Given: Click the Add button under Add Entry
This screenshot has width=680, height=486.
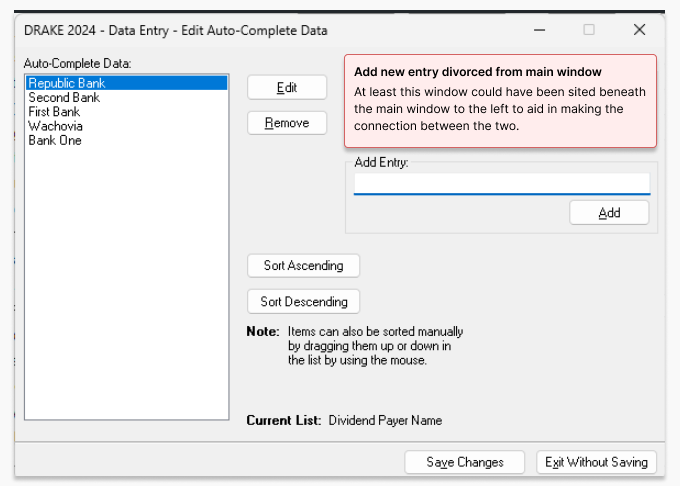Looking at the screenshot, I should tap(609, 213).
